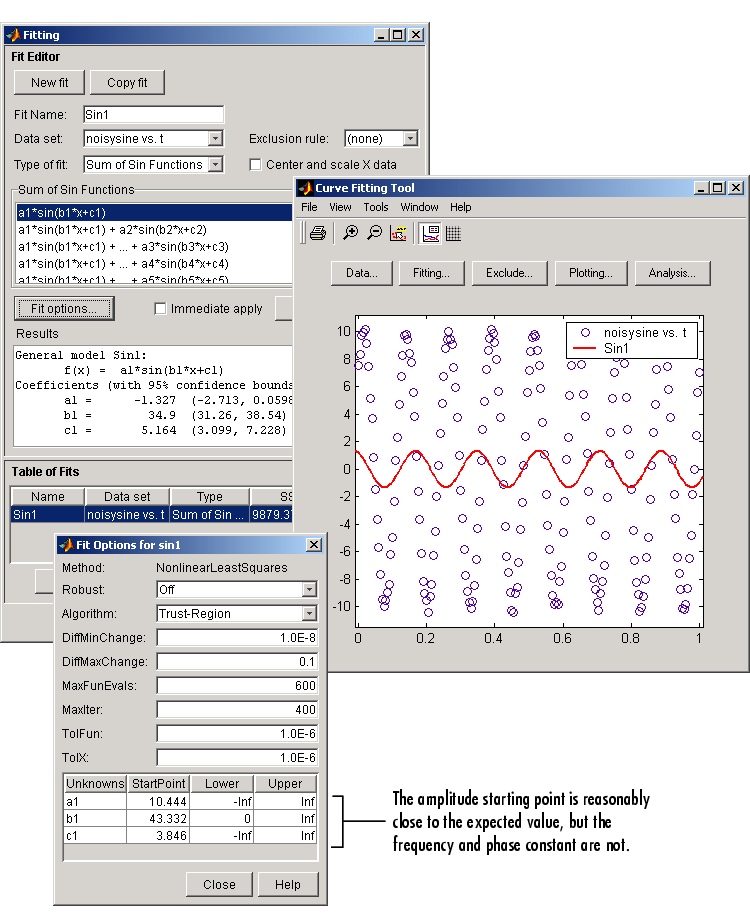Open the Robust dropdown in Fit Options

pyautogui.click(x=309, y=590)
